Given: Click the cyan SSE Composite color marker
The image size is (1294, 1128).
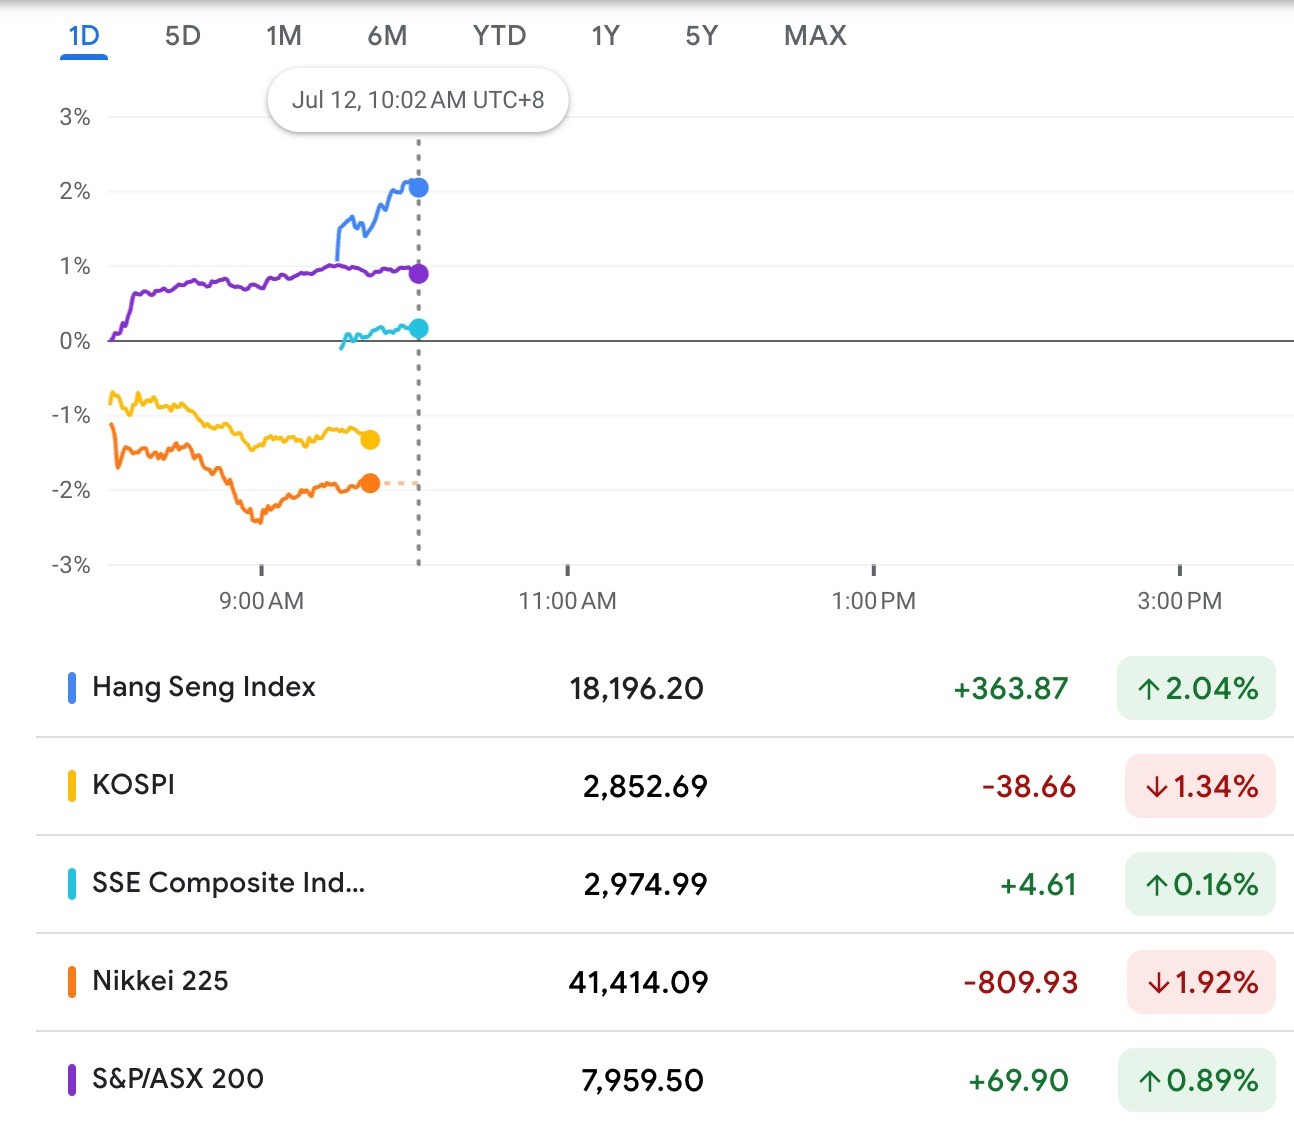Looking at the screenshot, I should pyautogui.click(x=72, y=884).
